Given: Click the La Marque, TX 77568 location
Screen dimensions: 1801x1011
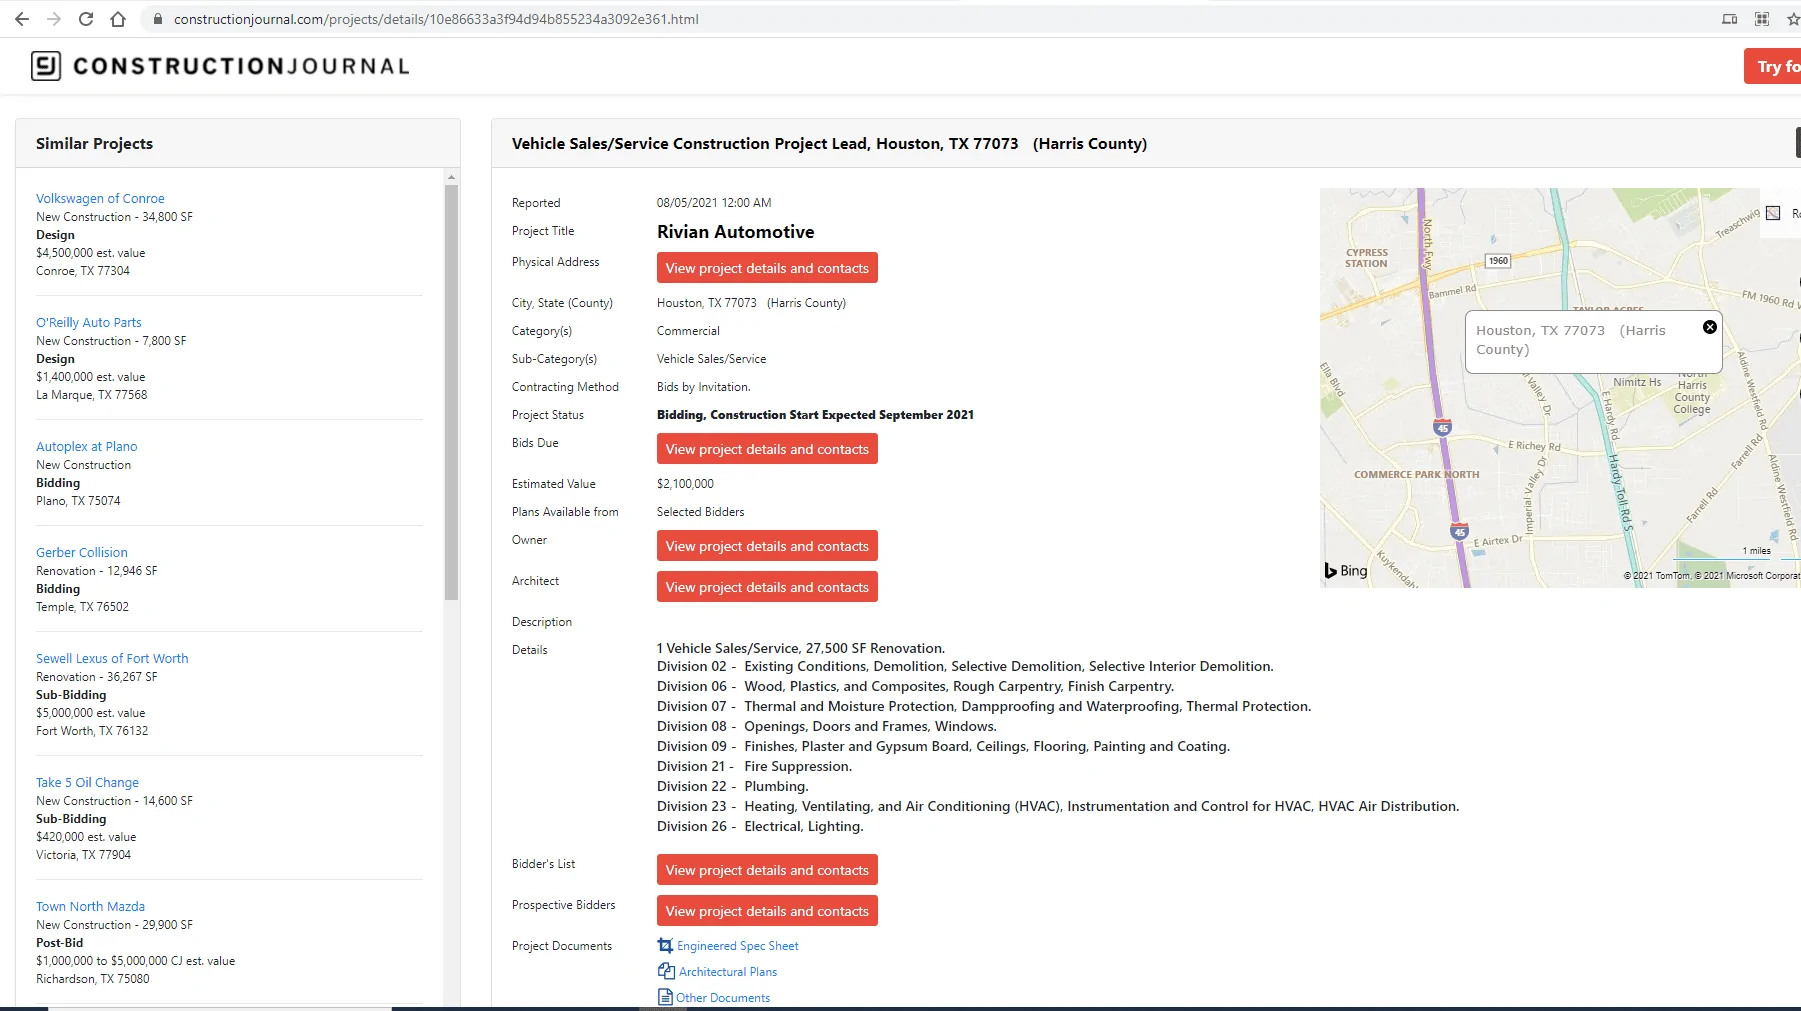Looking at the screenshot, I should coord(92,395).
